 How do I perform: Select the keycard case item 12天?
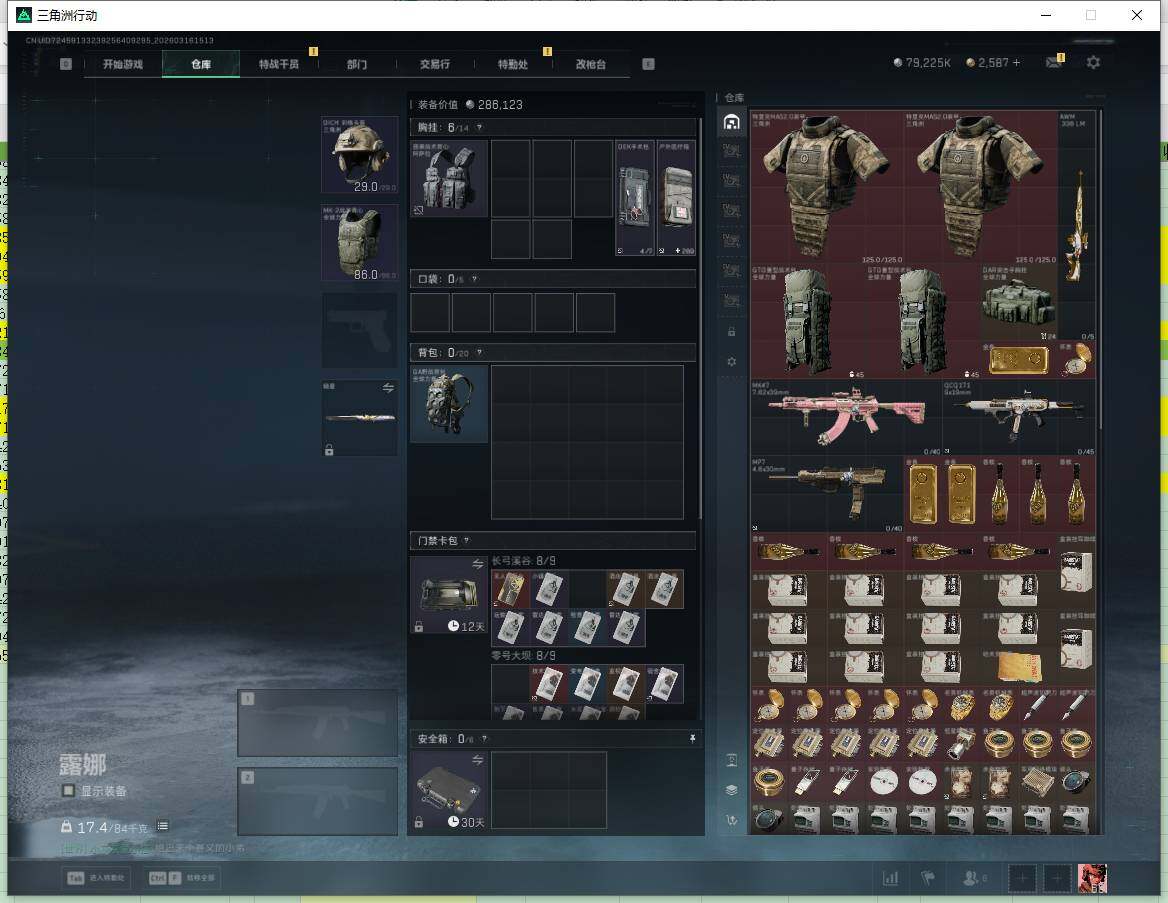449,595
